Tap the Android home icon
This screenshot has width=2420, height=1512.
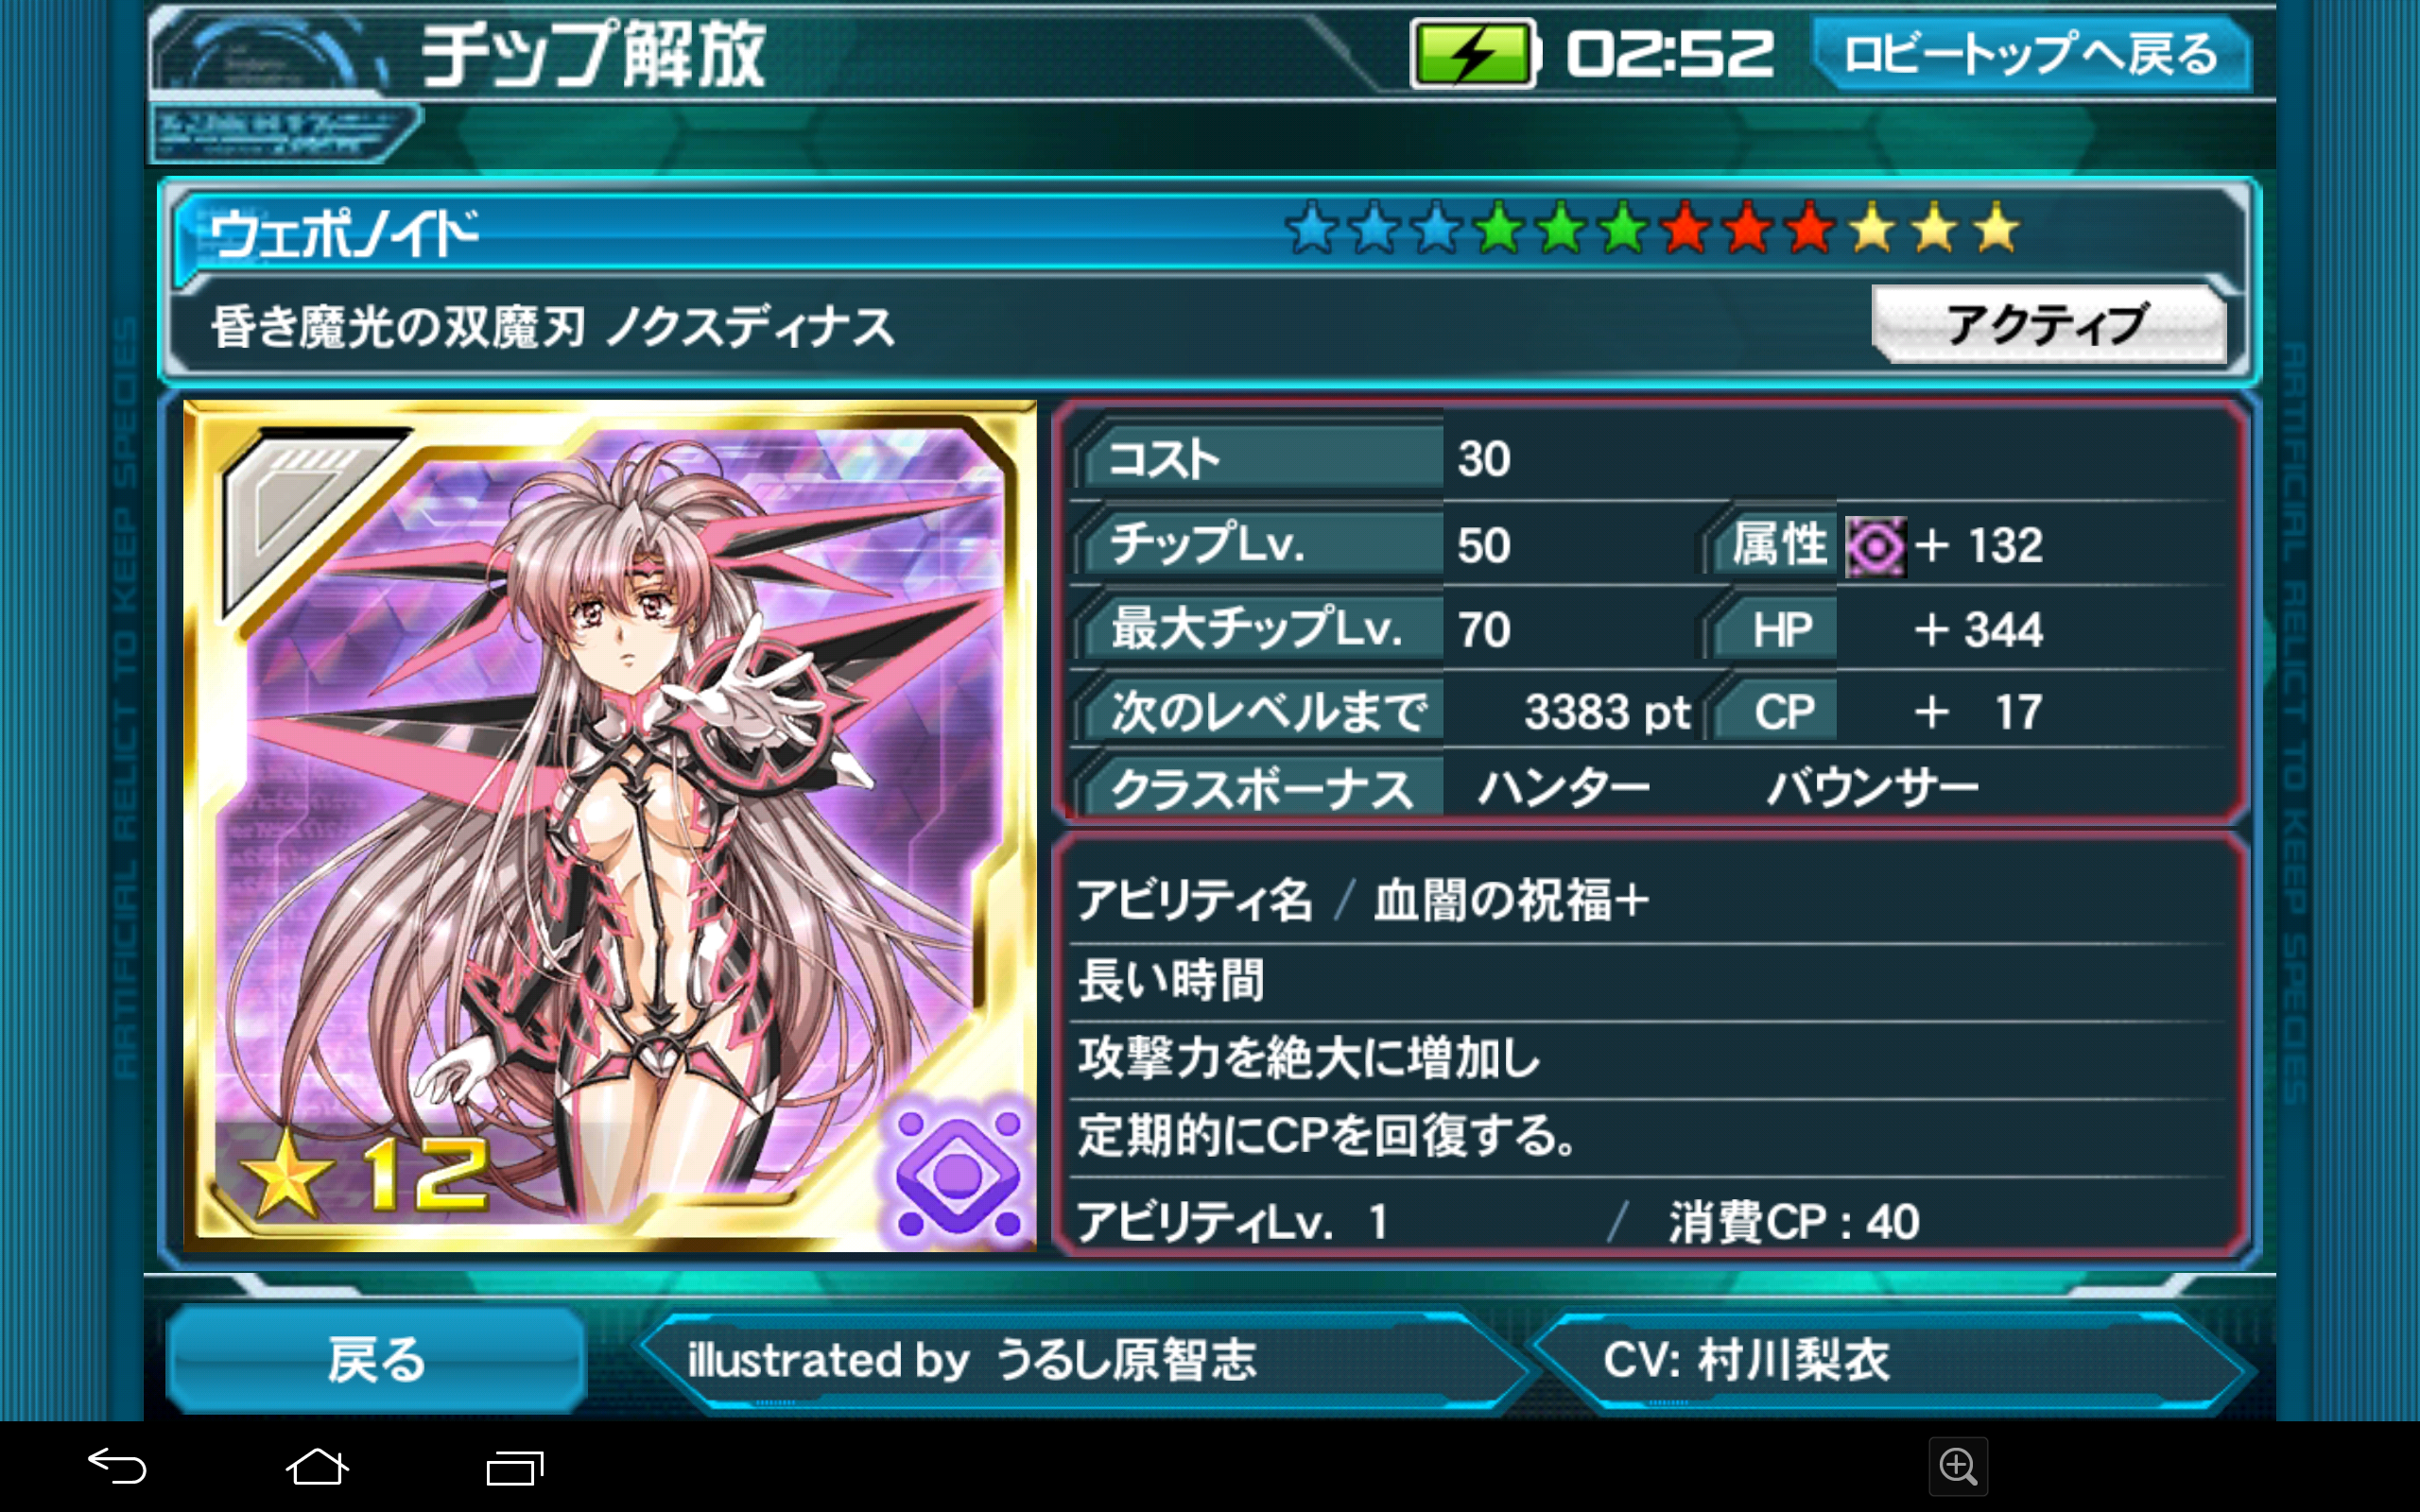click(317, 1467)
